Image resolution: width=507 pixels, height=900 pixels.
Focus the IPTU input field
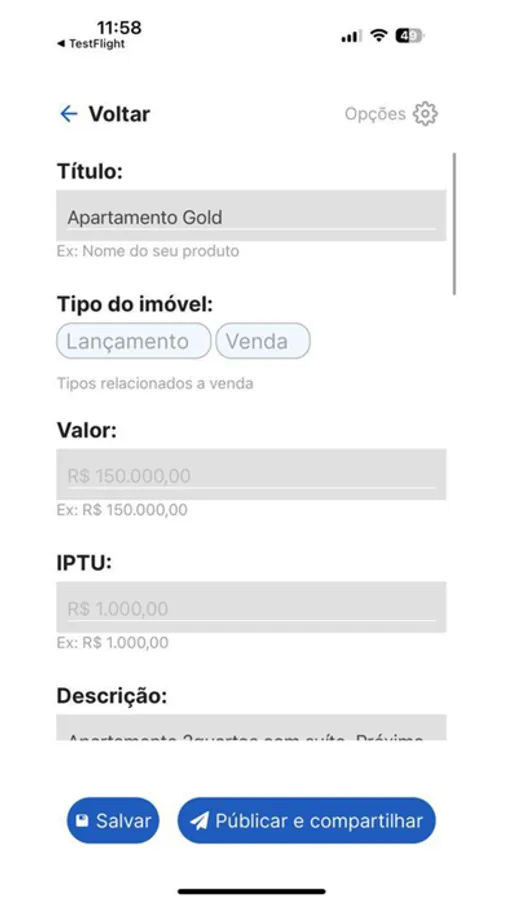click(x=251, y=607)
